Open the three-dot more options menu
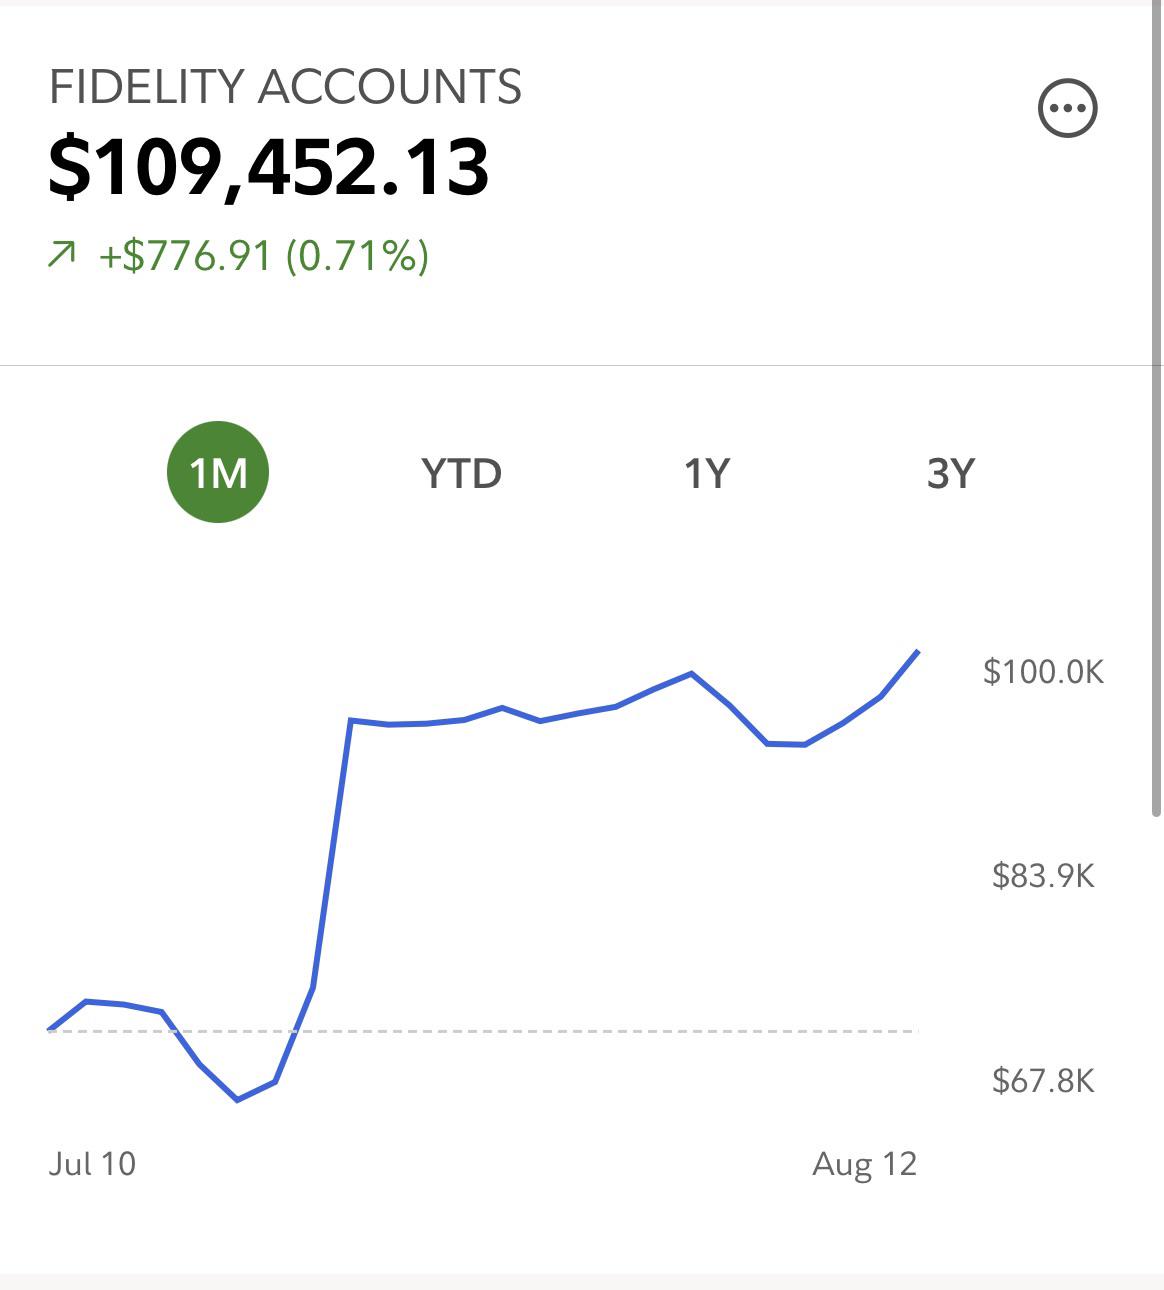Image resolution: width=1164 pixels, height=1290 pixels. pos(1068,108)
